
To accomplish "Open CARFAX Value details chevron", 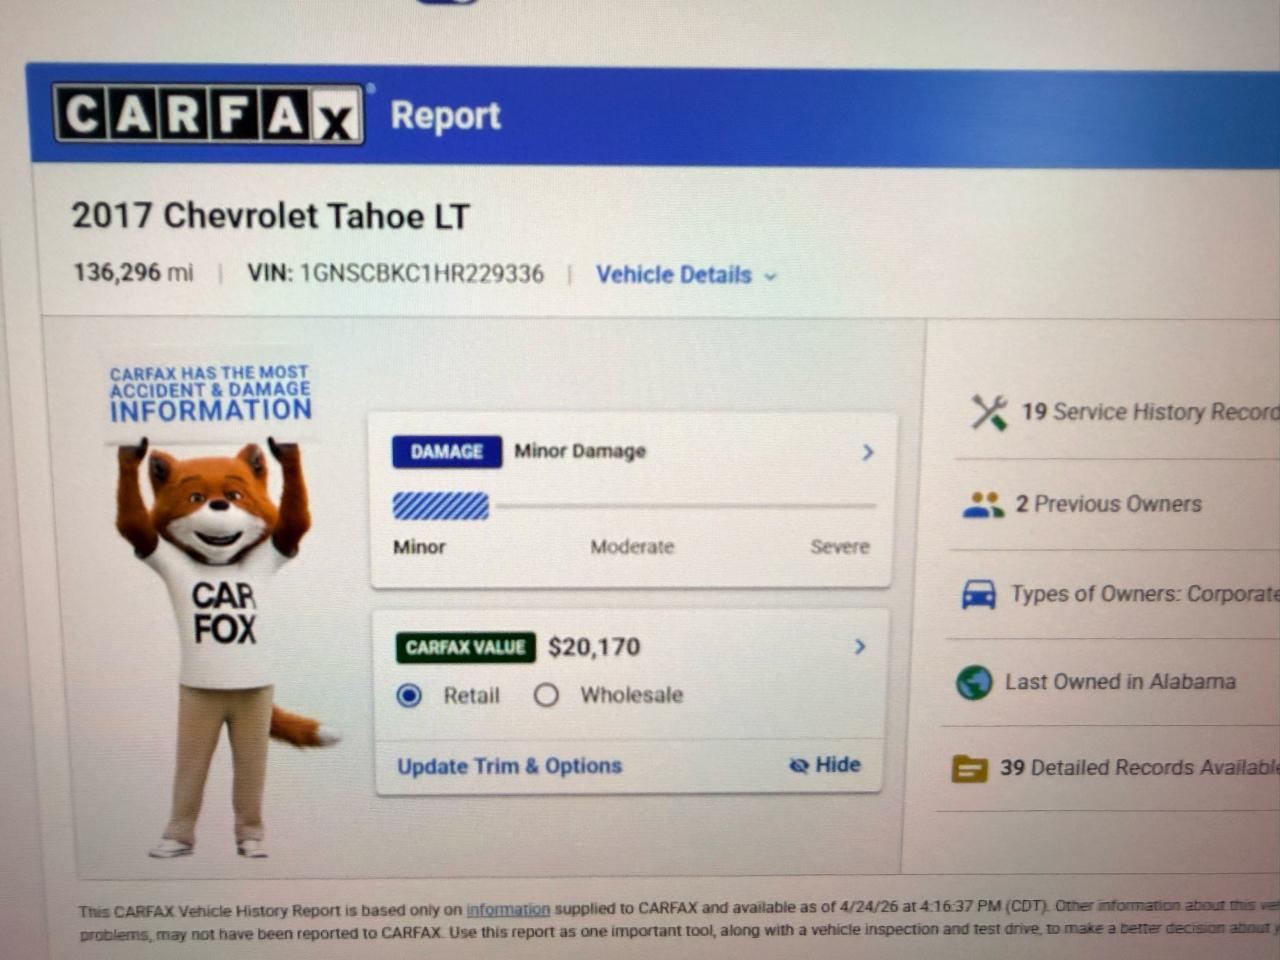I will 860,647.
